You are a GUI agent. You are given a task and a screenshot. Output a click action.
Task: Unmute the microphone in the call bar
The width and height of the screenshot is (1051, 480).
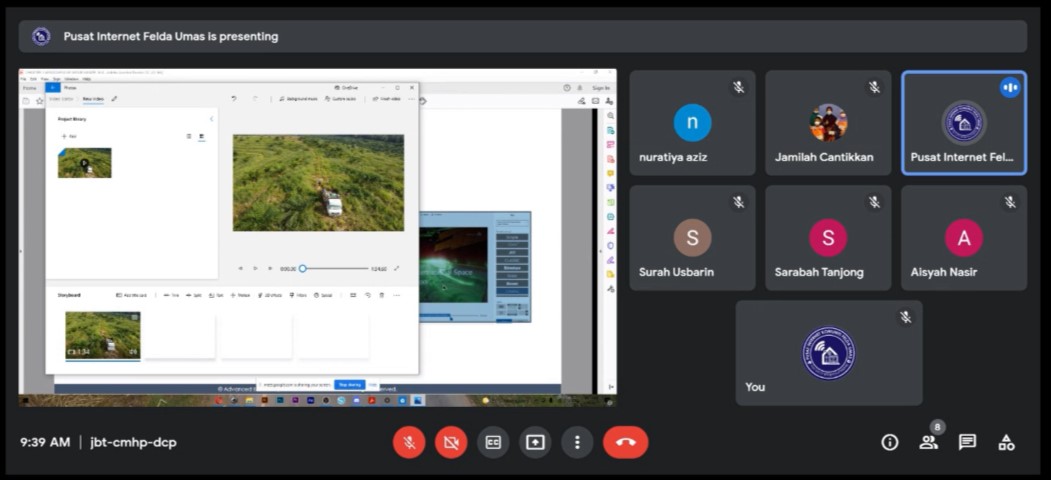pos(409,442)
